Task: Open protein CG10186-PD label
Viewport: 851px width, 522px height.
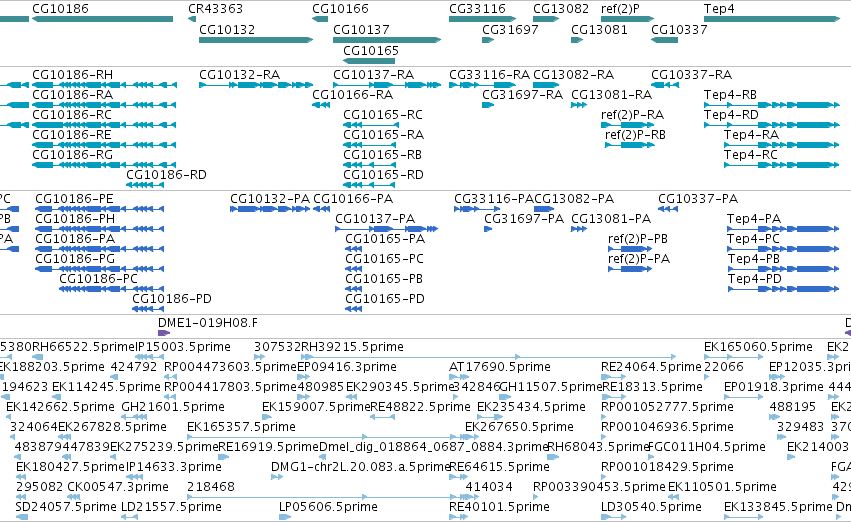Action: tap(172, 299)
